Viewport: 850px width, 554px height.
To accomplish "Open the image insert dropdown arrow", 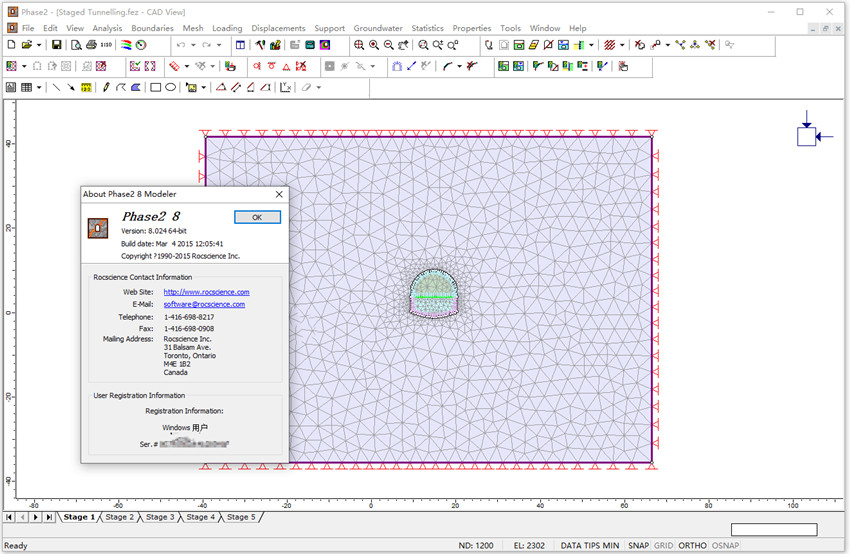I will tap(204, 87).
